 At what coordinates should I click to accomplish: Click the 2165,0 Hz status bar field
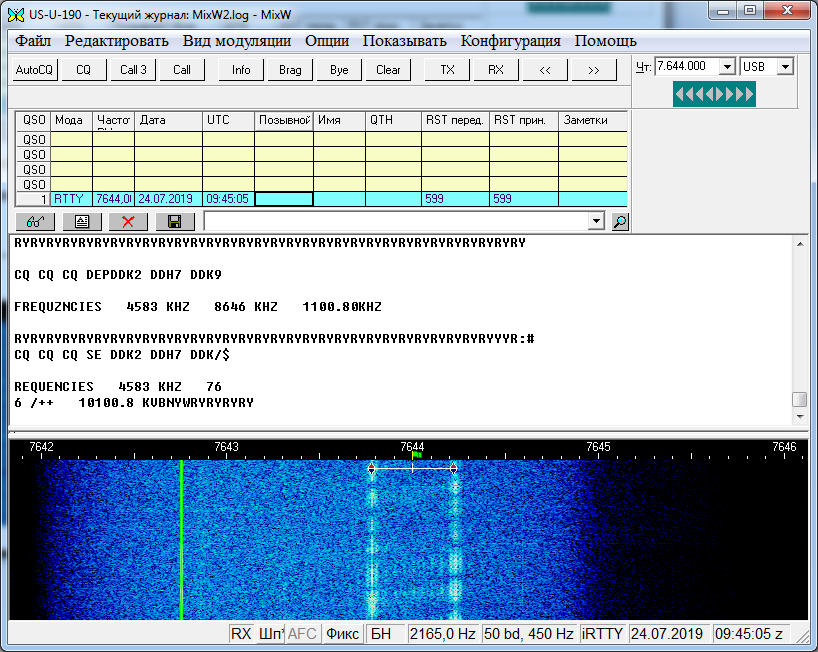(442, 634)
